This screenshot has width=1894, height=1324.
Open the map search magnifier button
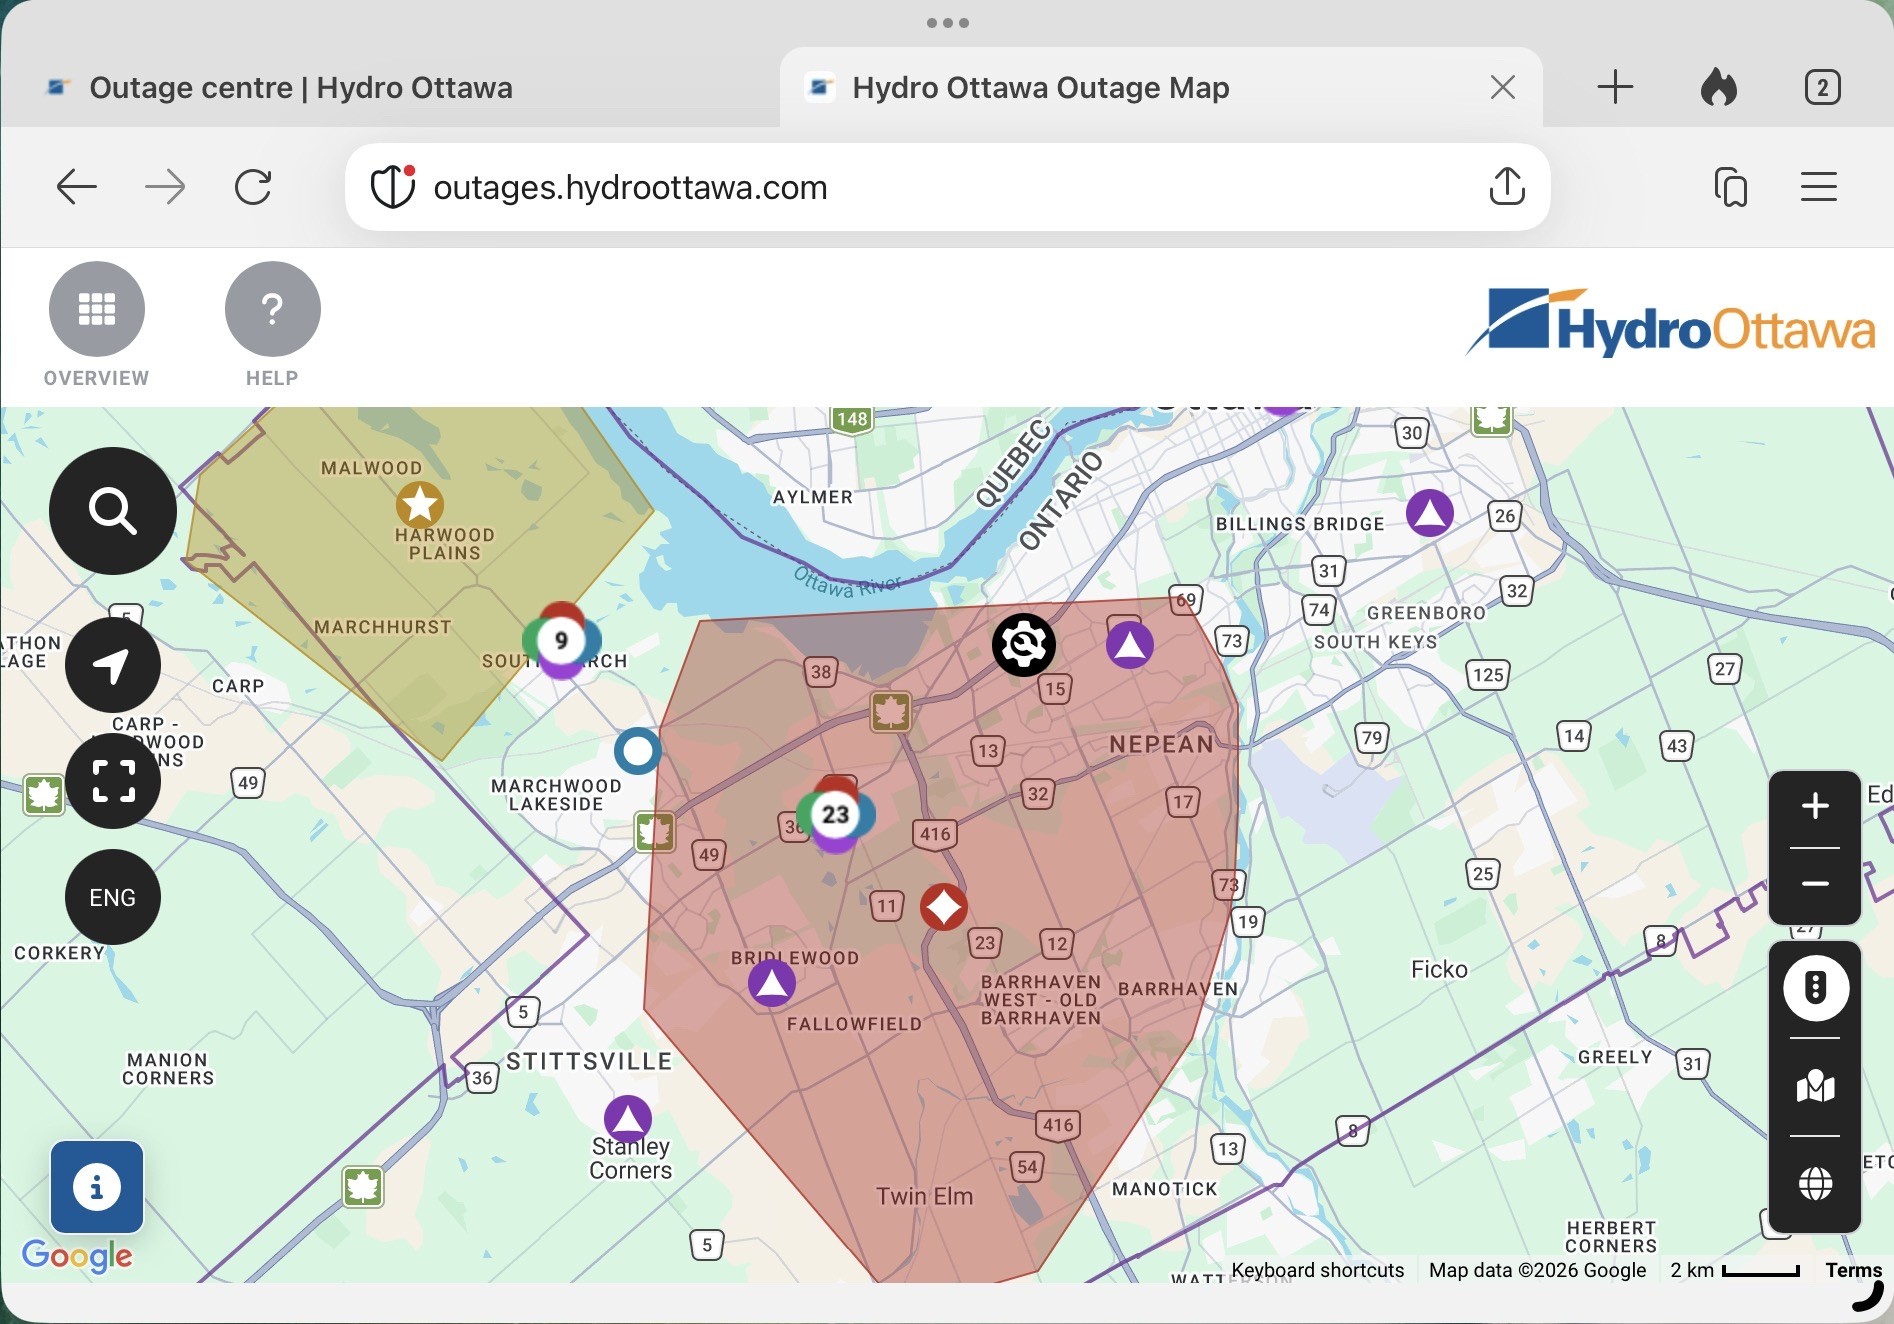(x=113, y=511)
